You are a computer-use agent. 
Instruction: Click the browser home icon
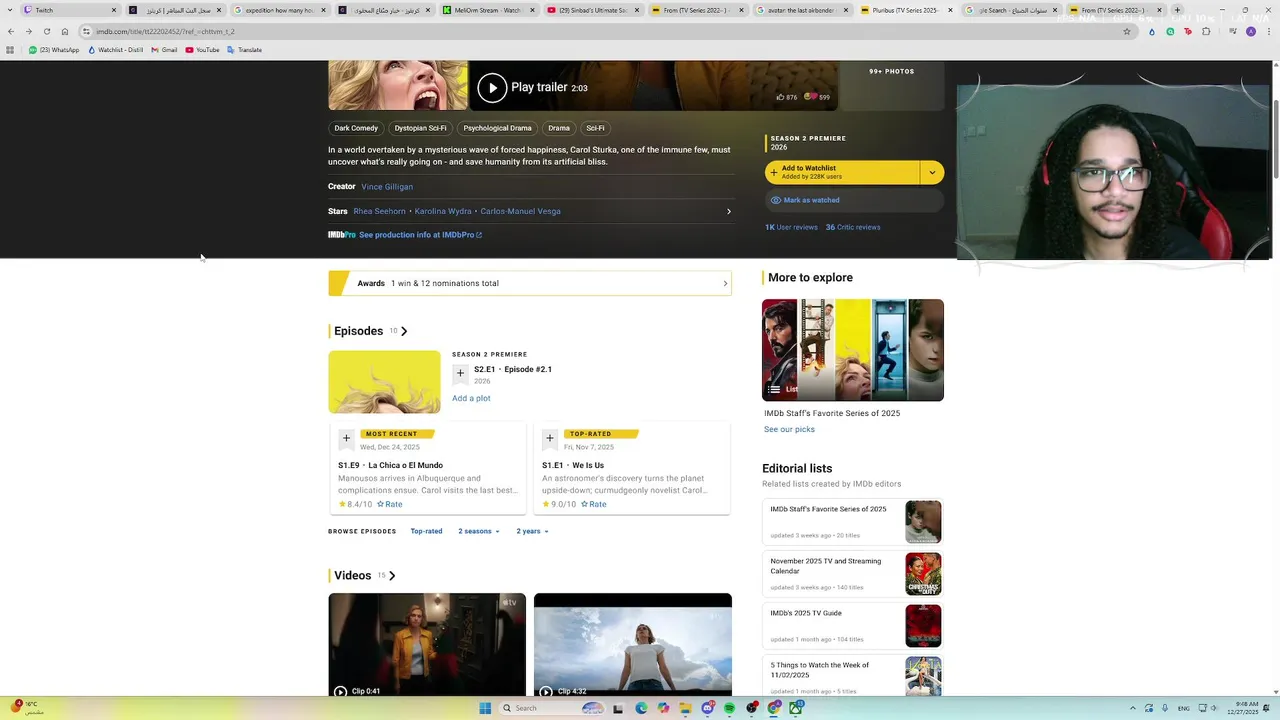tap(65, 31)
